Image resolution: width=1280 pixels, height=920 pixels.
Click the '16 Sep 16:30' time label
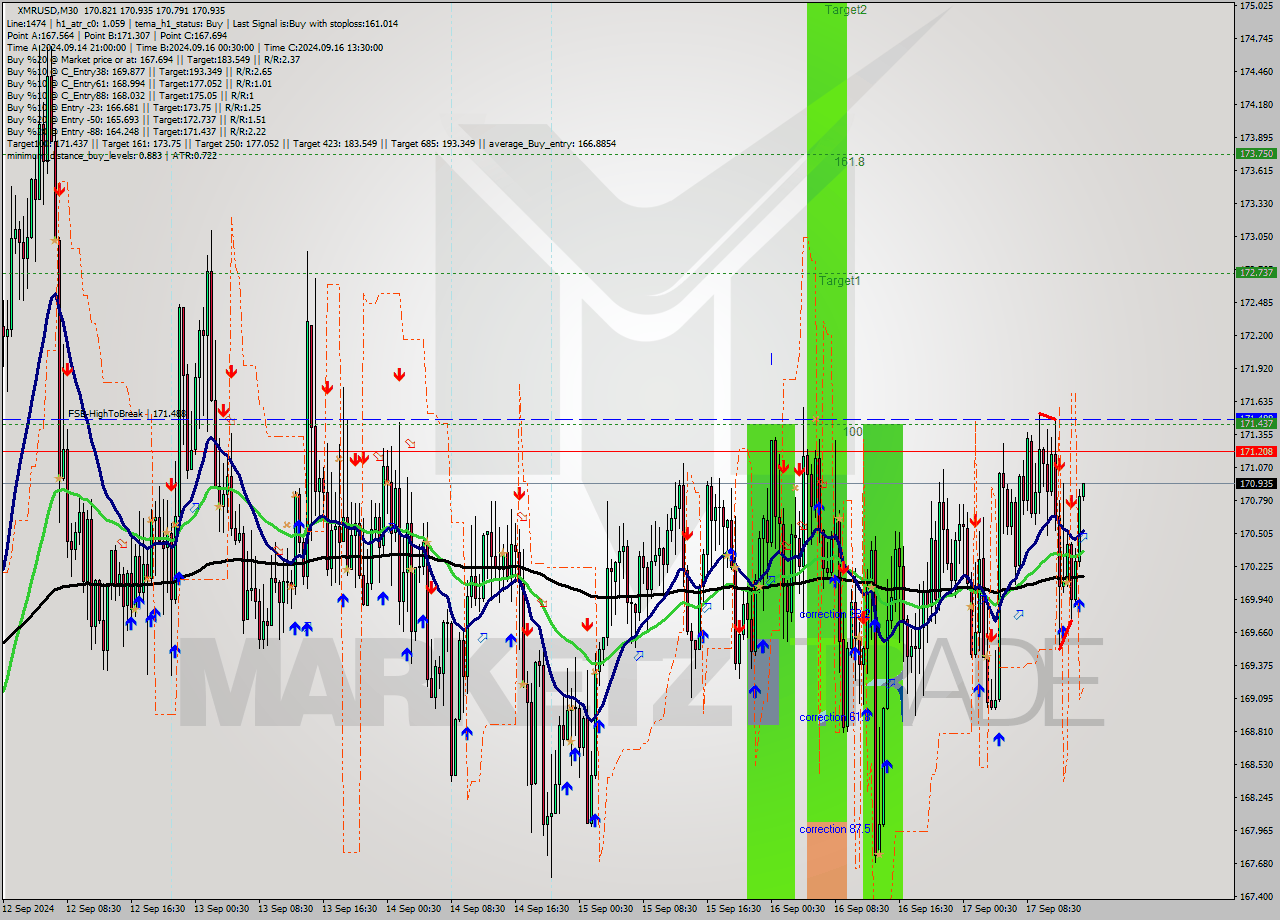tap(926, 909)
